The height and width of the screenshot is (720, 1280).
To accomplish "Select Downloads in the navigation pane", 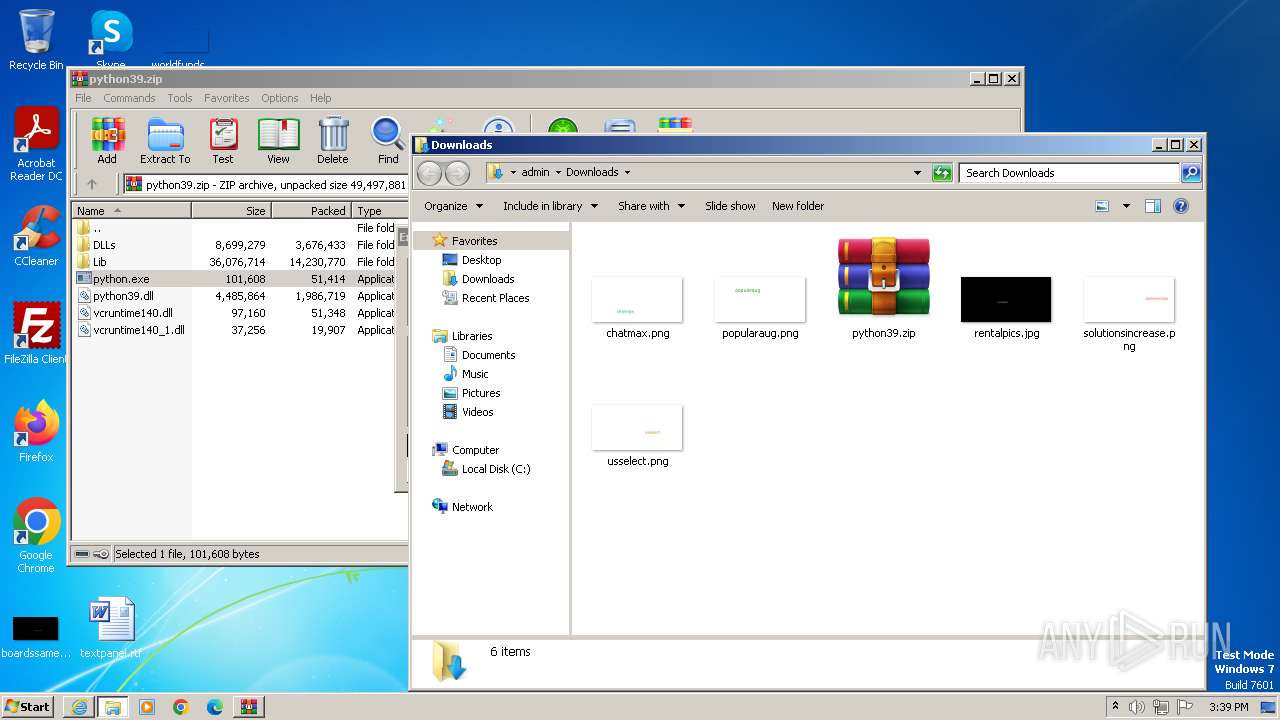I will (x=488, y=279).
